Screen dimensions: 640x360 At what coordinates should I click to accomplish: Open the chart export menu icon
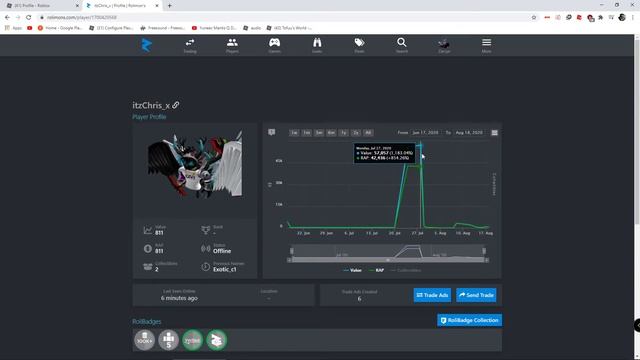click(x=494, y=133)
